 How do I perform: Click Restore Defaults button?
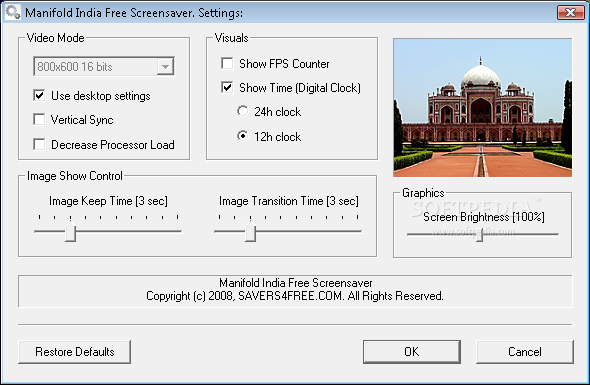(x=75, y=352)
